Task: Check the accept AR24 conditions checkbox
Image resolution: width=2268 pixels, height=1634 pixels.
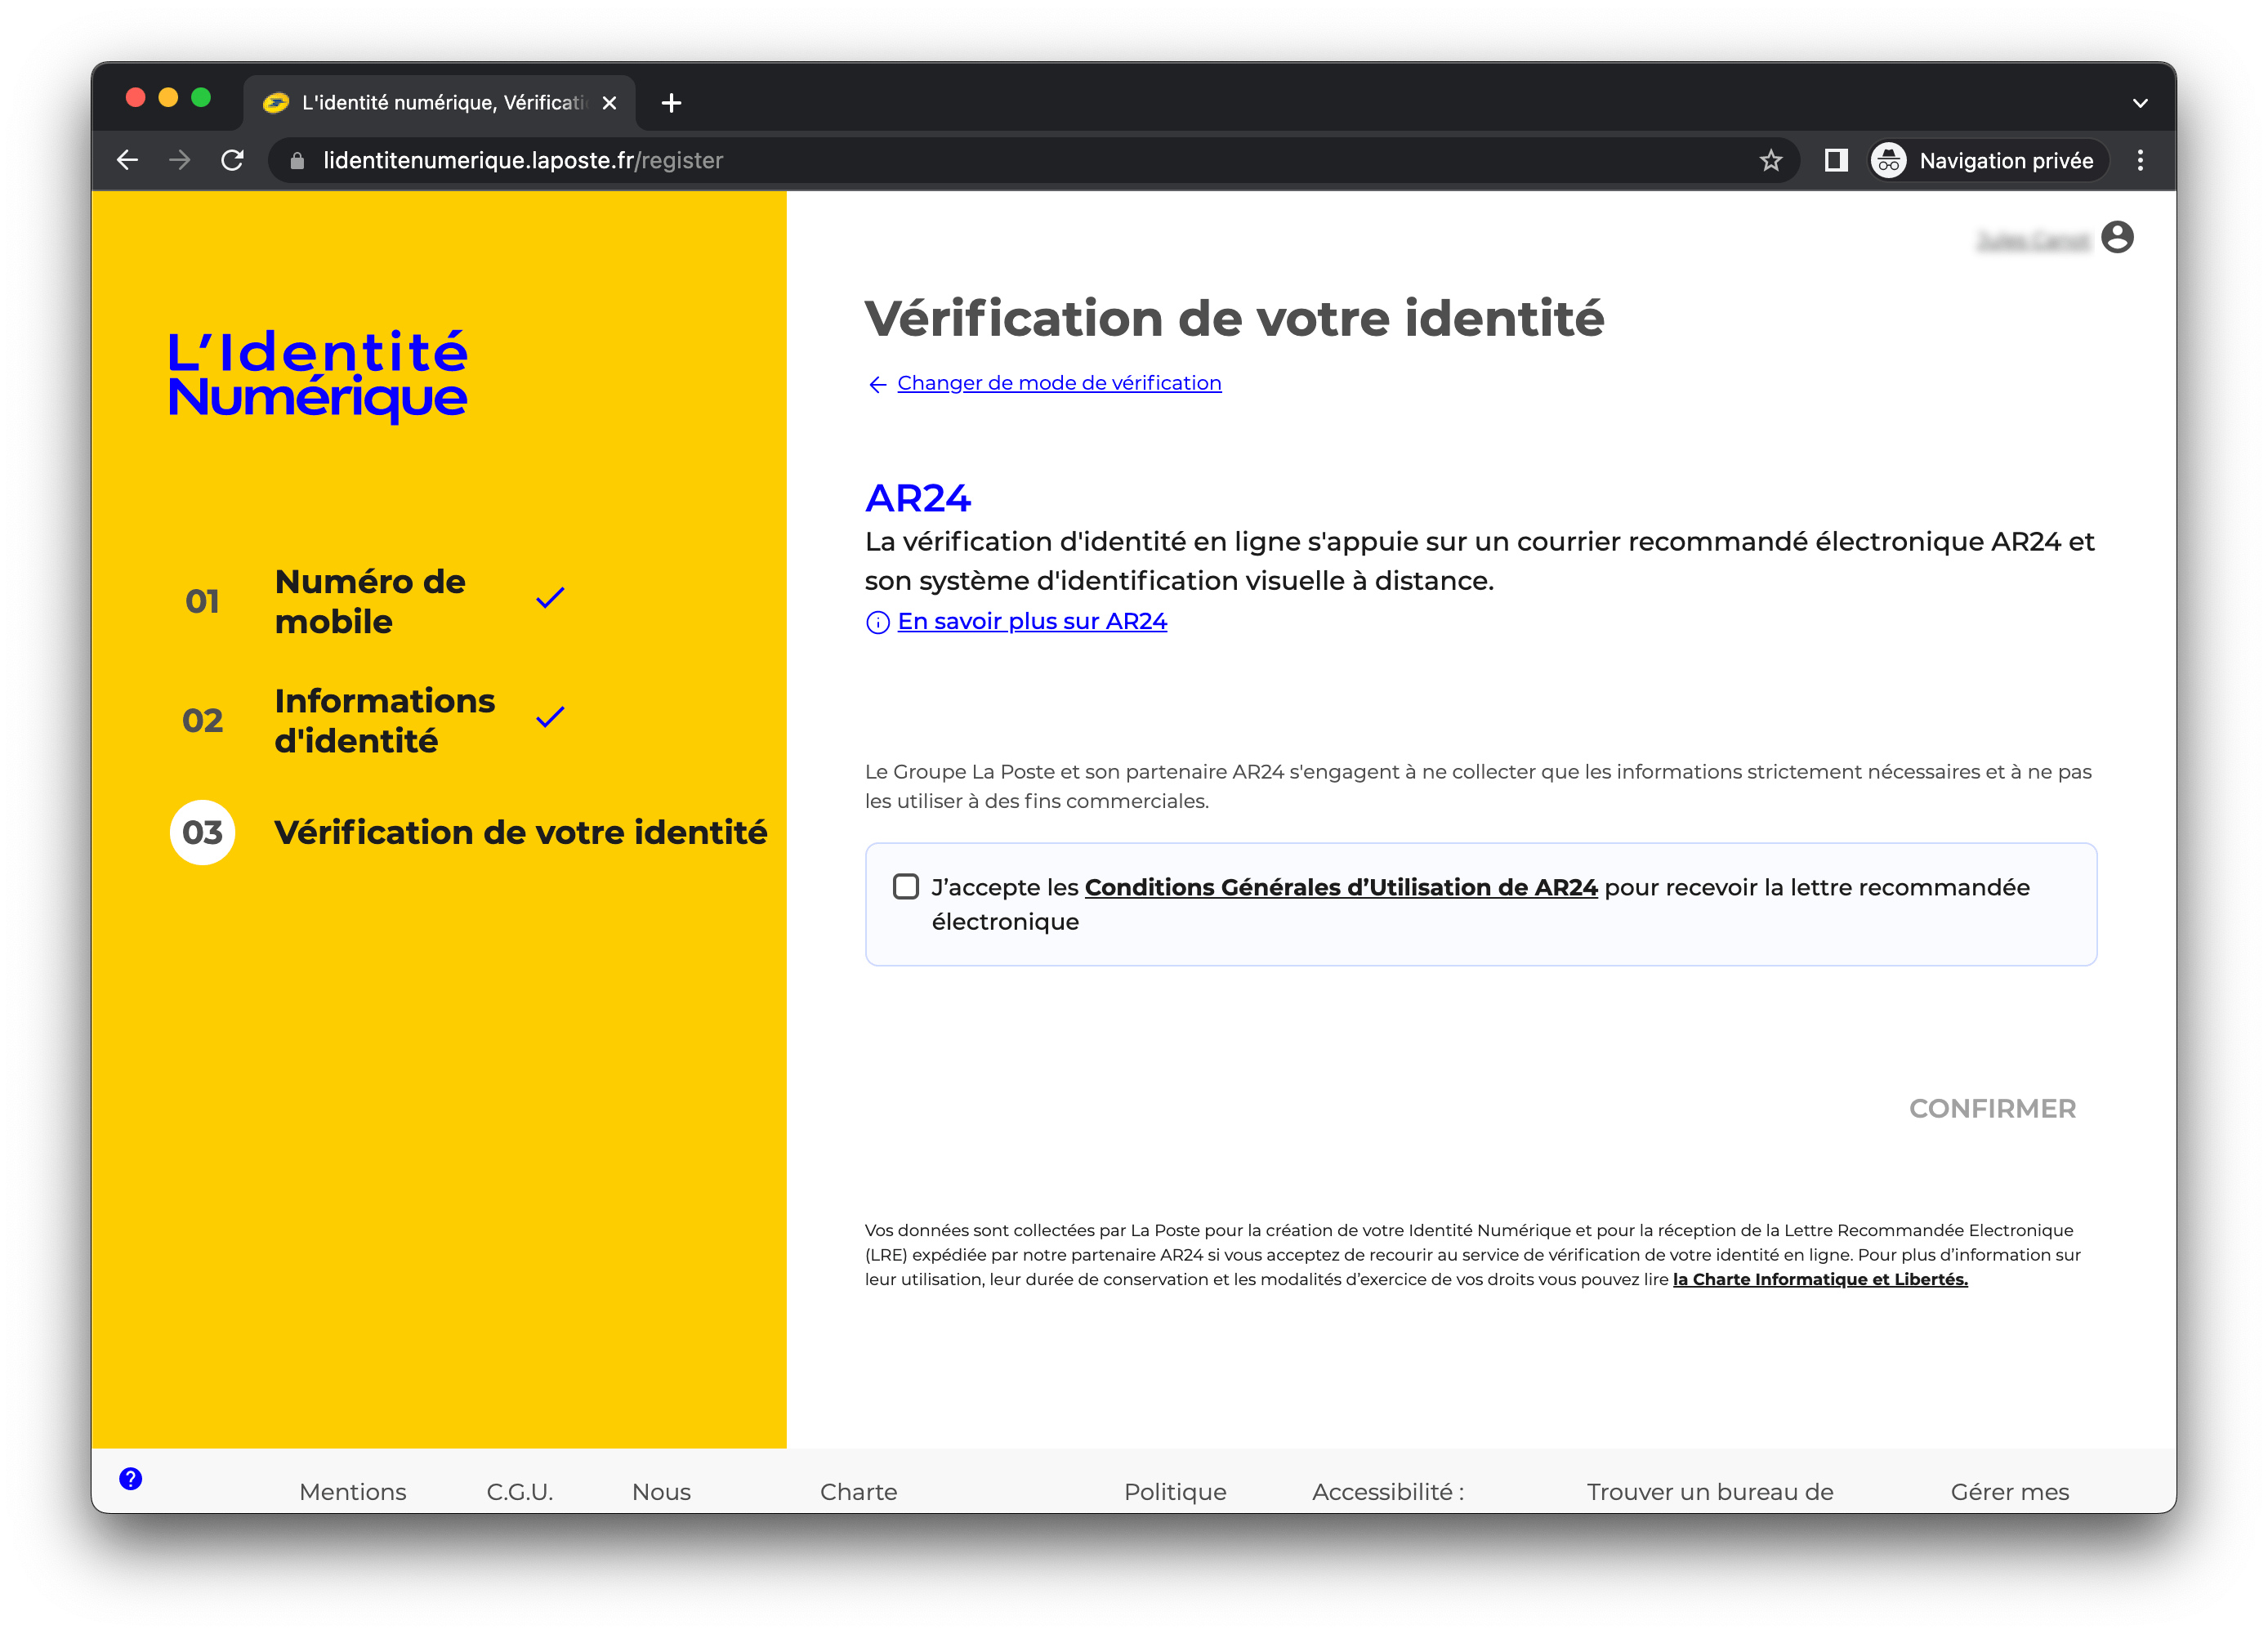Action: 905,886
